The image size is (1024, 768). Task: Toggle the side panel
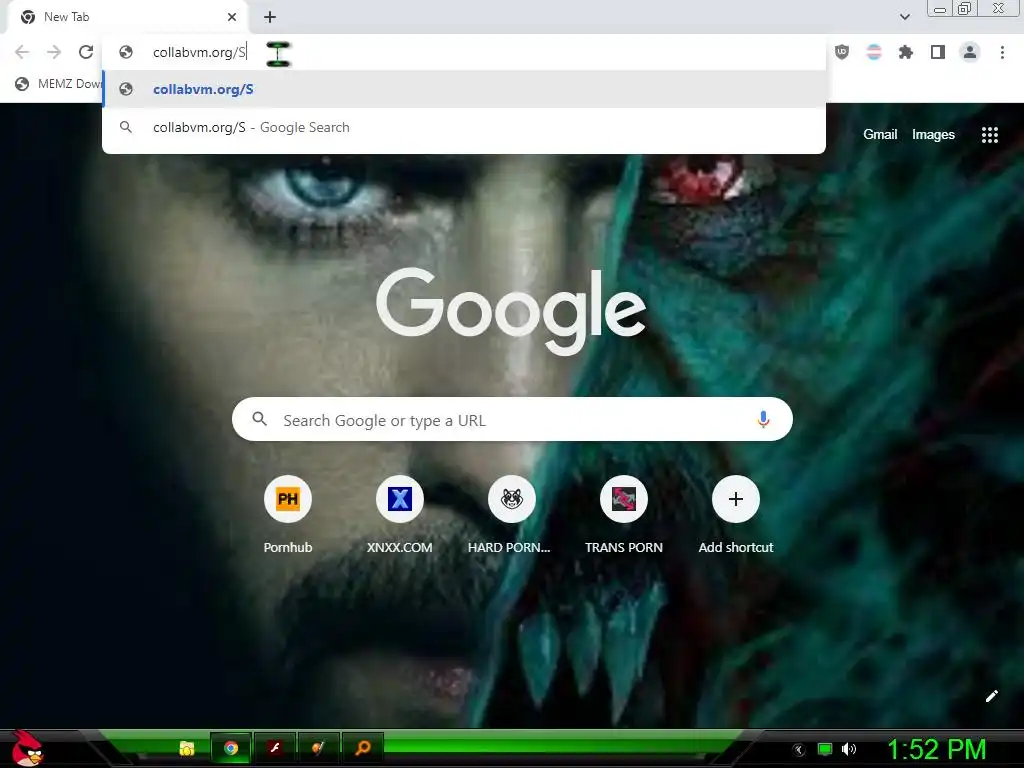pos(938,52)
